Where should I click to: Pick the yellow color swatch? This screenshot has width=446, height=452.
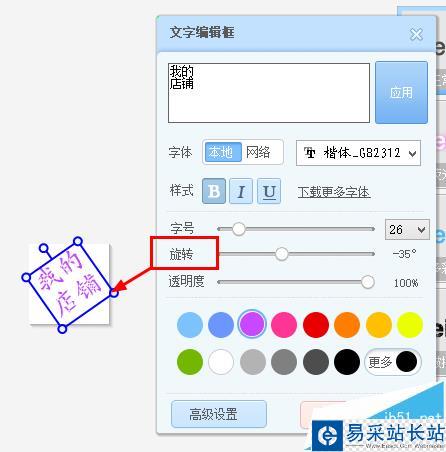point(410,325)
